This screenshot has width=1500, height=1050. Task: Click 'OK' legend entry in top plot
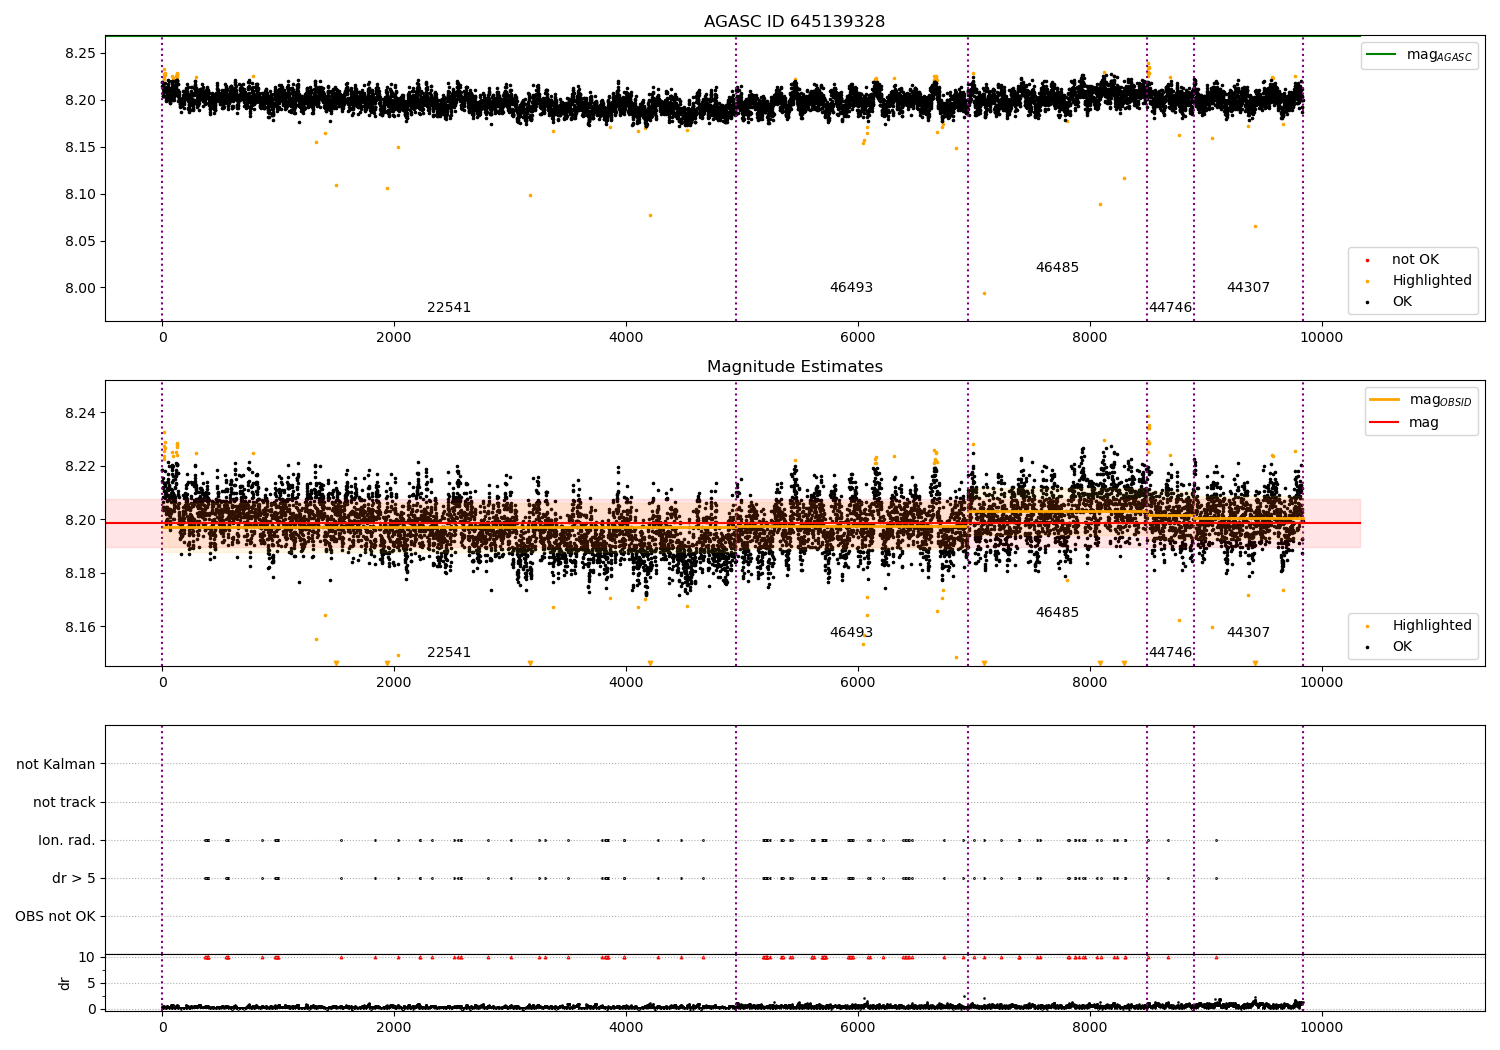coord(1391,302)
